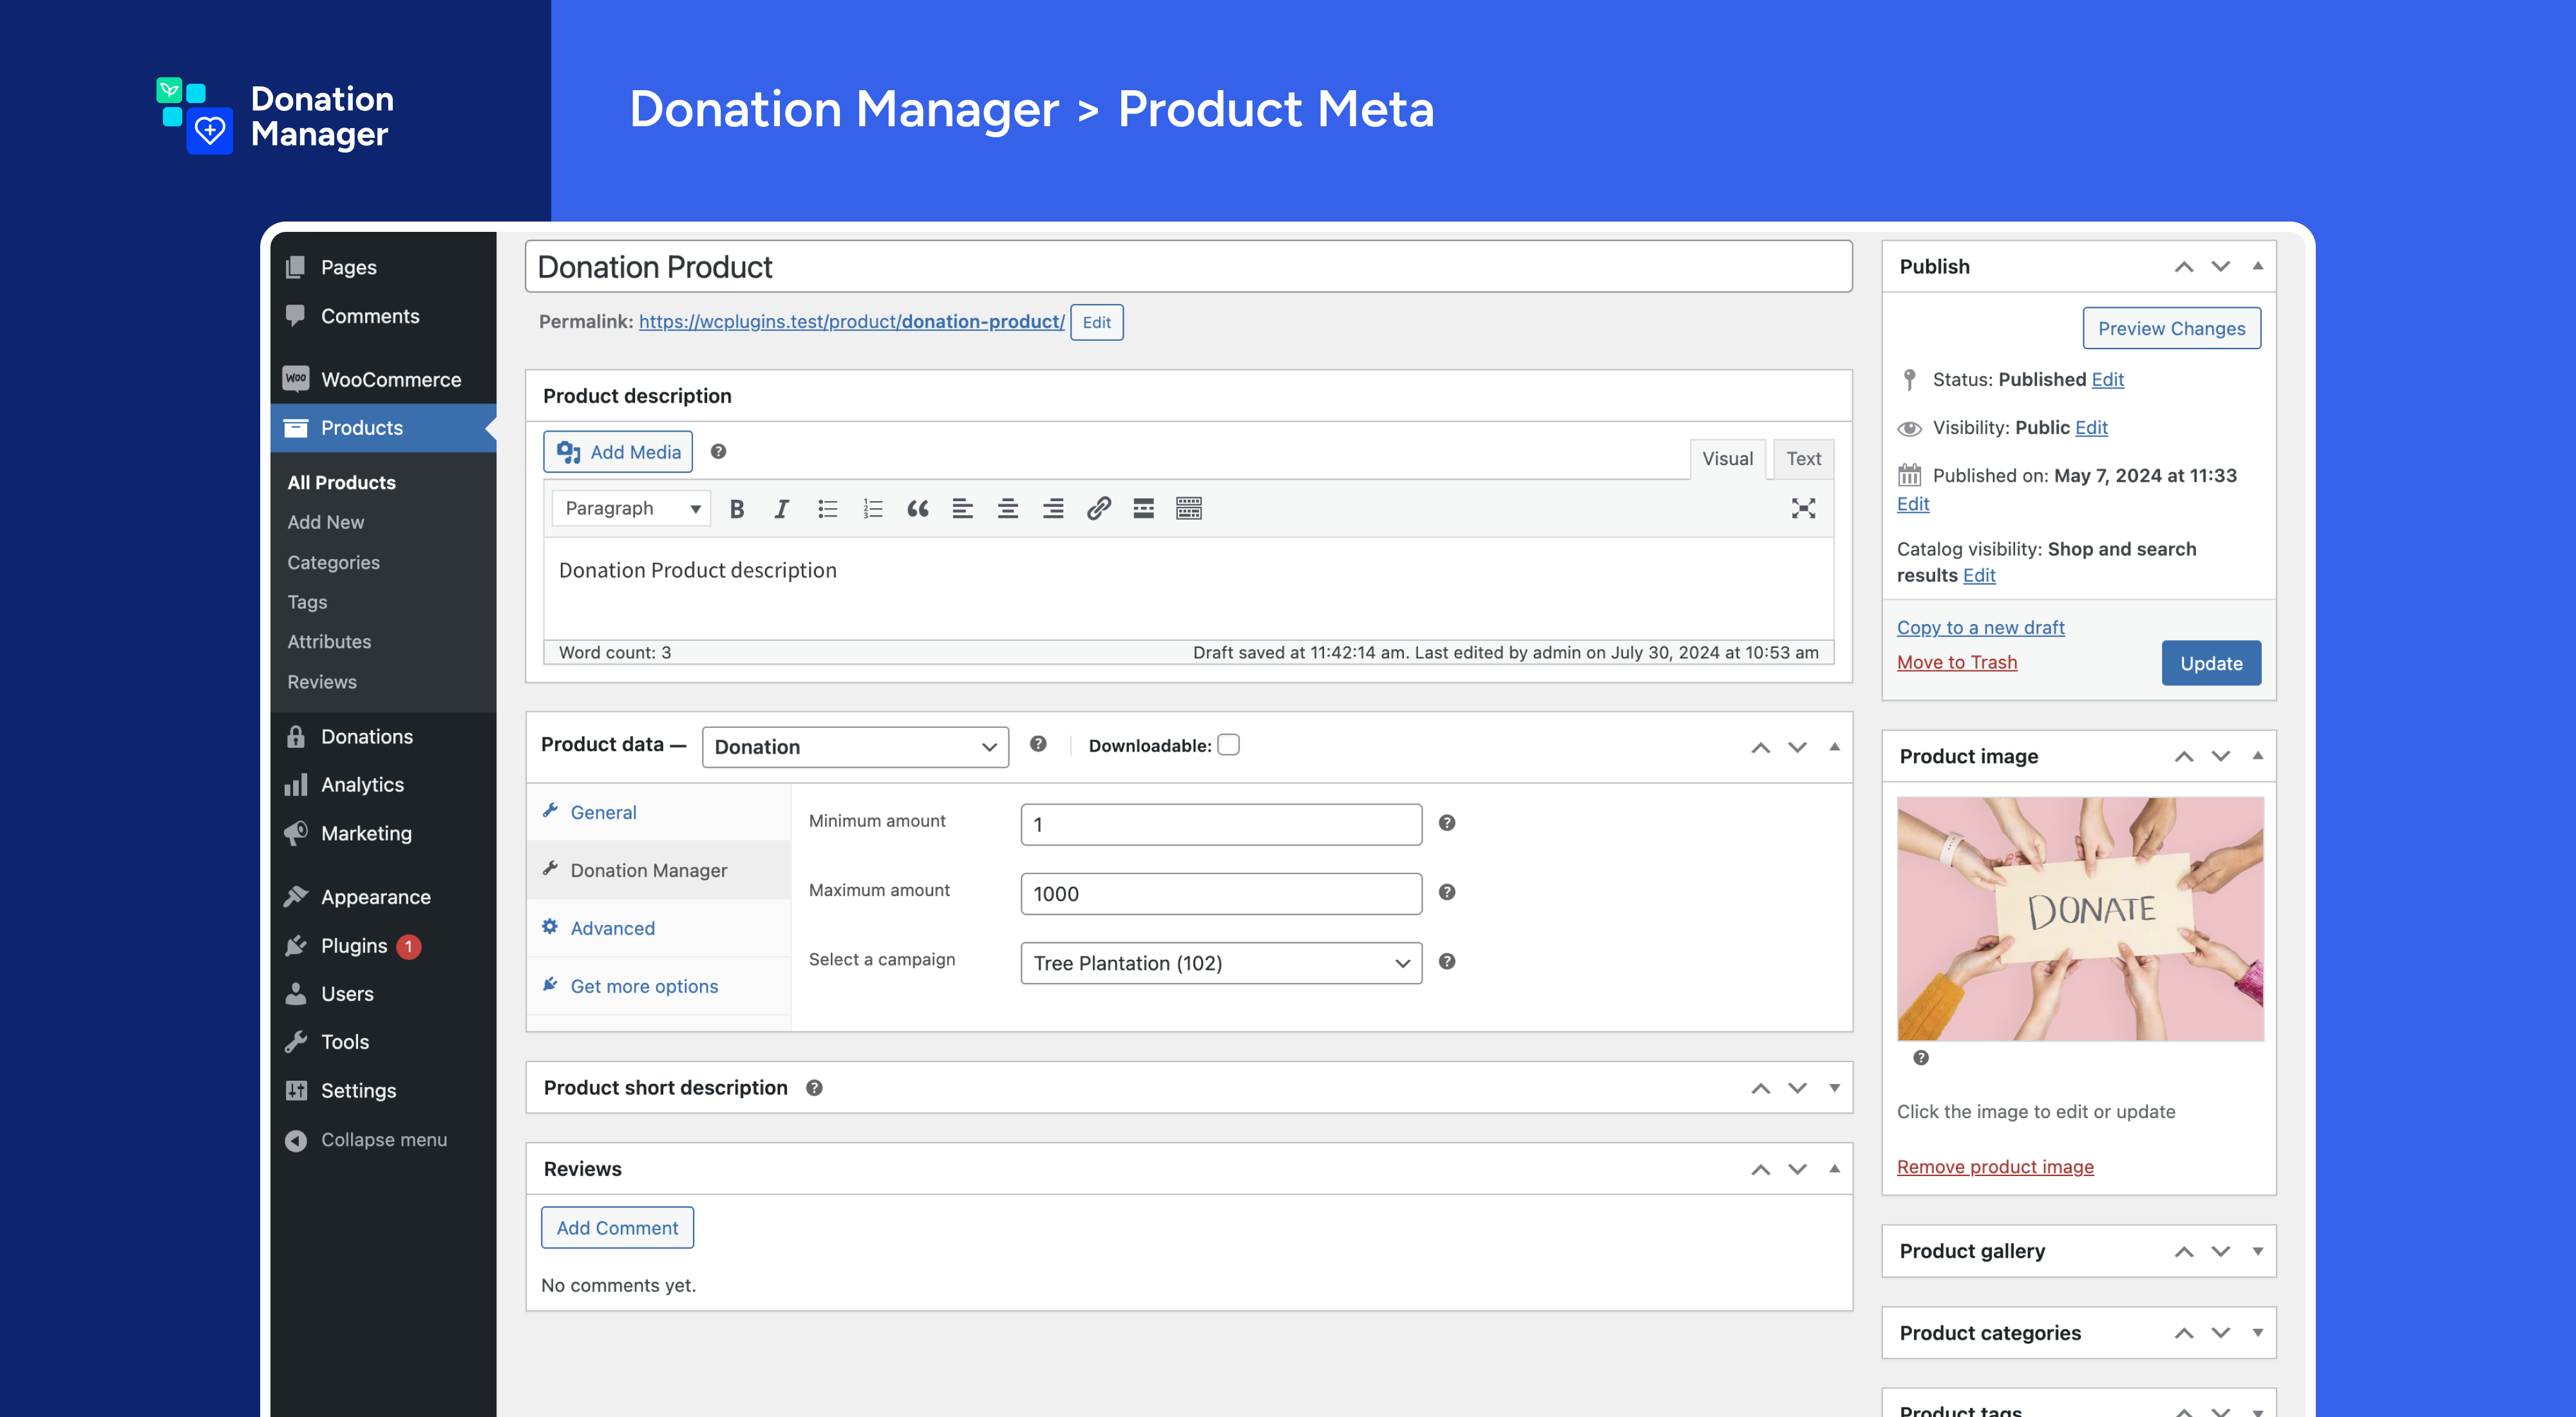Open the Advanced product data tab
This screenshot has width=2576, height=1417.
click(659, 928)
